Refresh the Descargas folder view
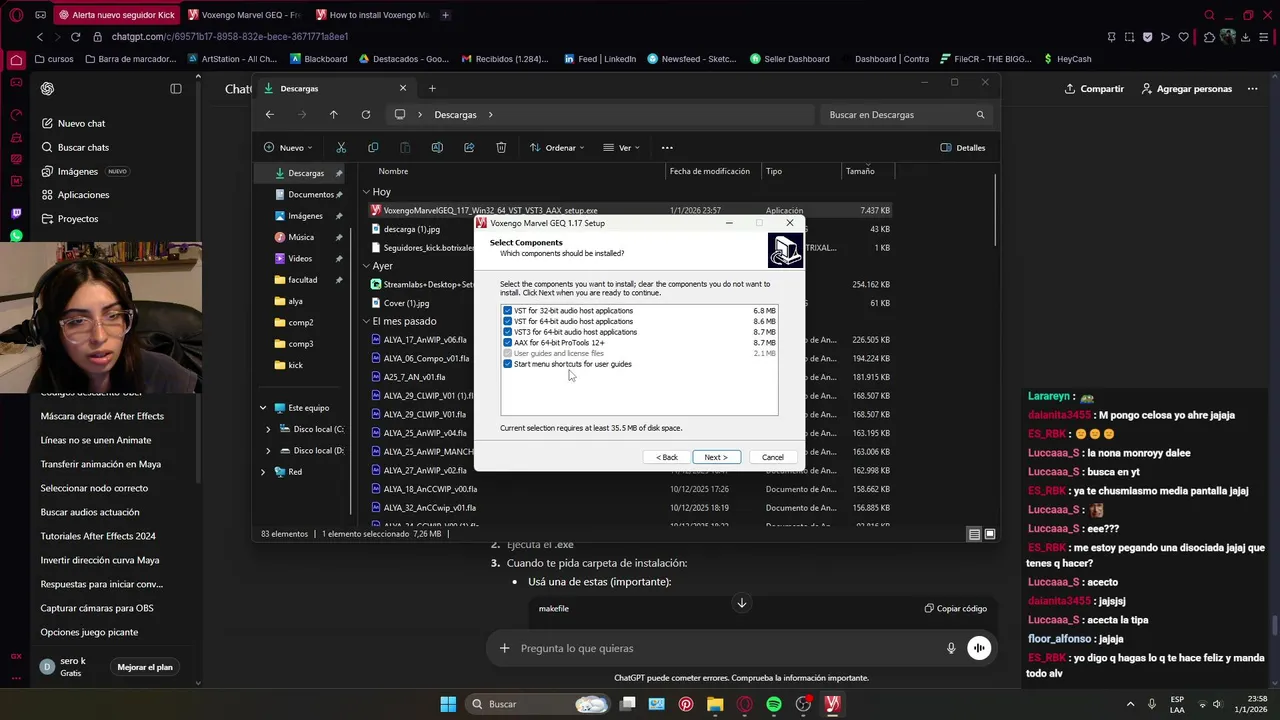The height and width of the screenshot is (720, 1280). 366,114
